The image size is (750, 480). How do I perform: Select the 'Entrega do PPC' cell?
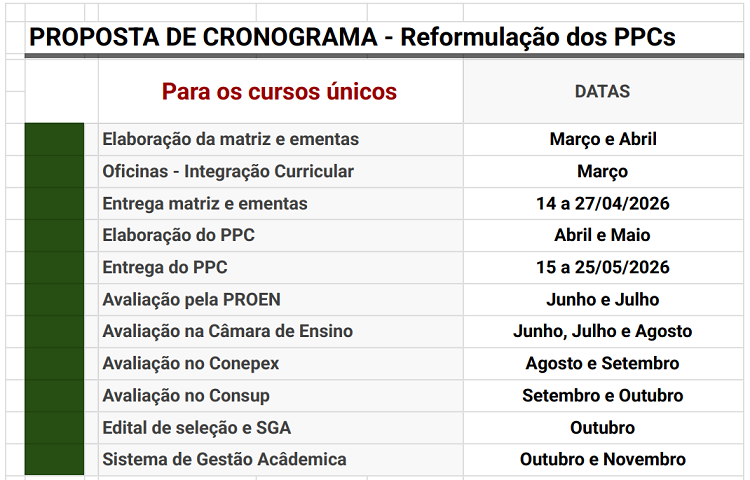pyautogui.click(x=165, y=268)
